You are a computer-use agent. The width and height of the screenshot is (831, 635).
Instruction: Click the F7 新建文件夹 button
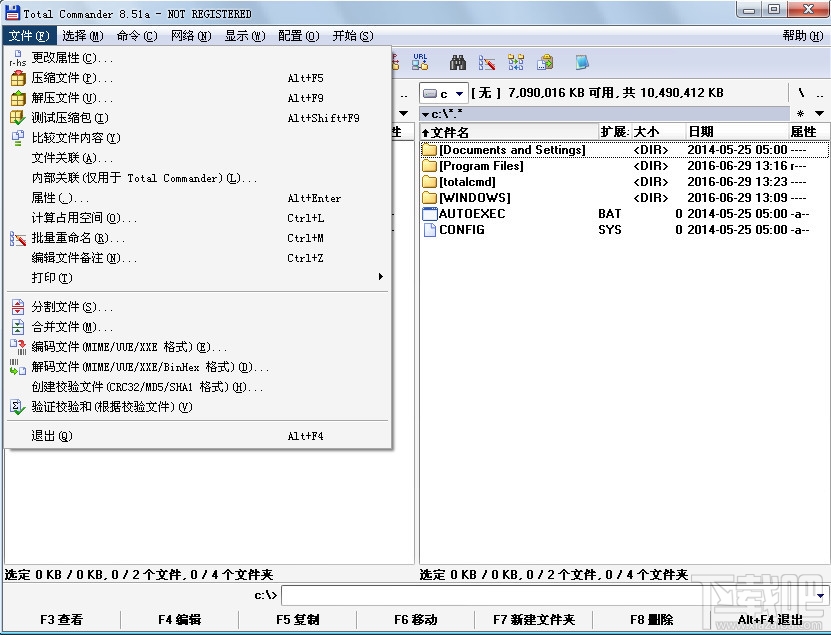(x=534, y=620)
